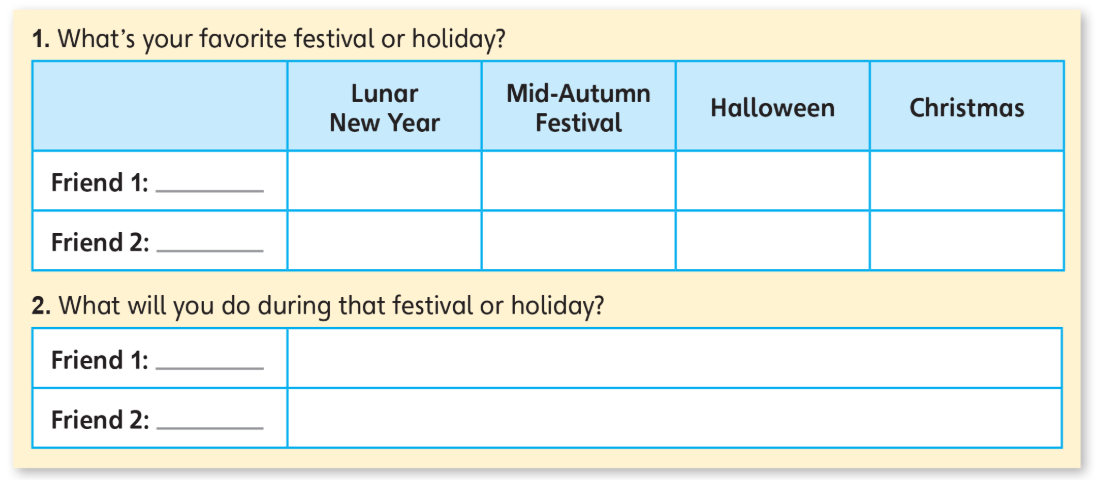The height and width of the screenshot is (486, 1101).
Task: Select Friend 1 Lunar New Year cell
Action: pyautogui.click(x=384, y=180)
